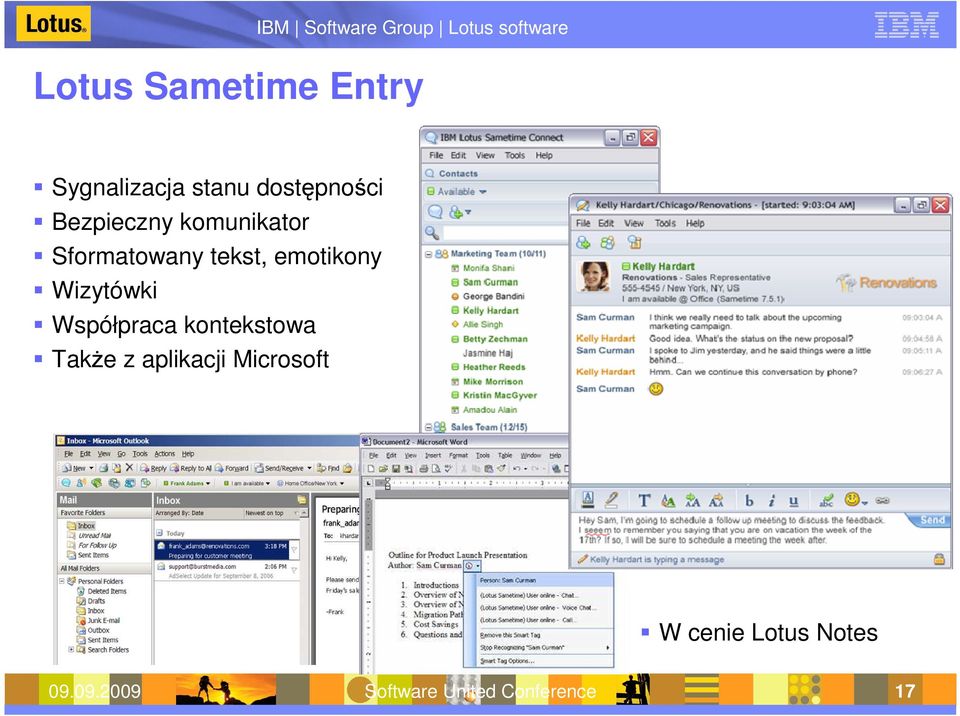
Task: Click the padlock encryption icon in chat status bar
Action: [x=939, y=559]
